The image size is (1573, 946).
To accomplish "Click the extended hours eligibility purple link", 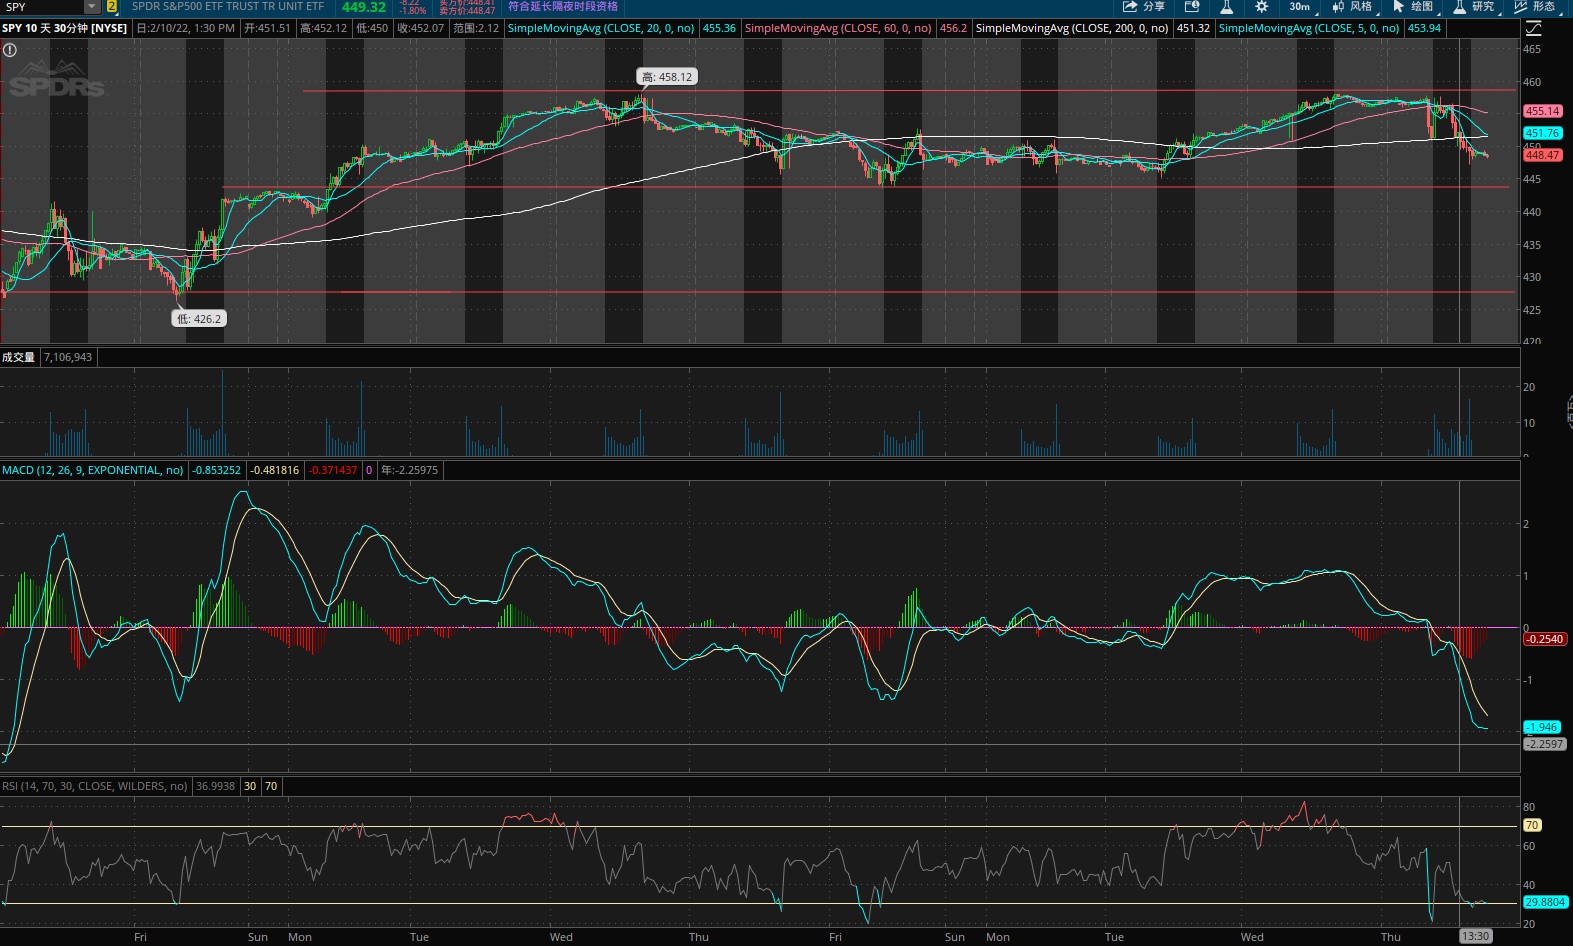I will tap(563, 6).
